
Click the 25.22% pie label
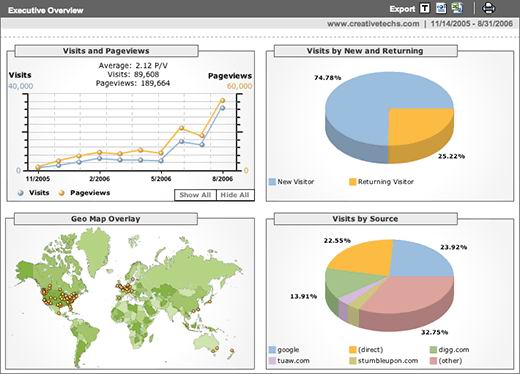point(451,156)
